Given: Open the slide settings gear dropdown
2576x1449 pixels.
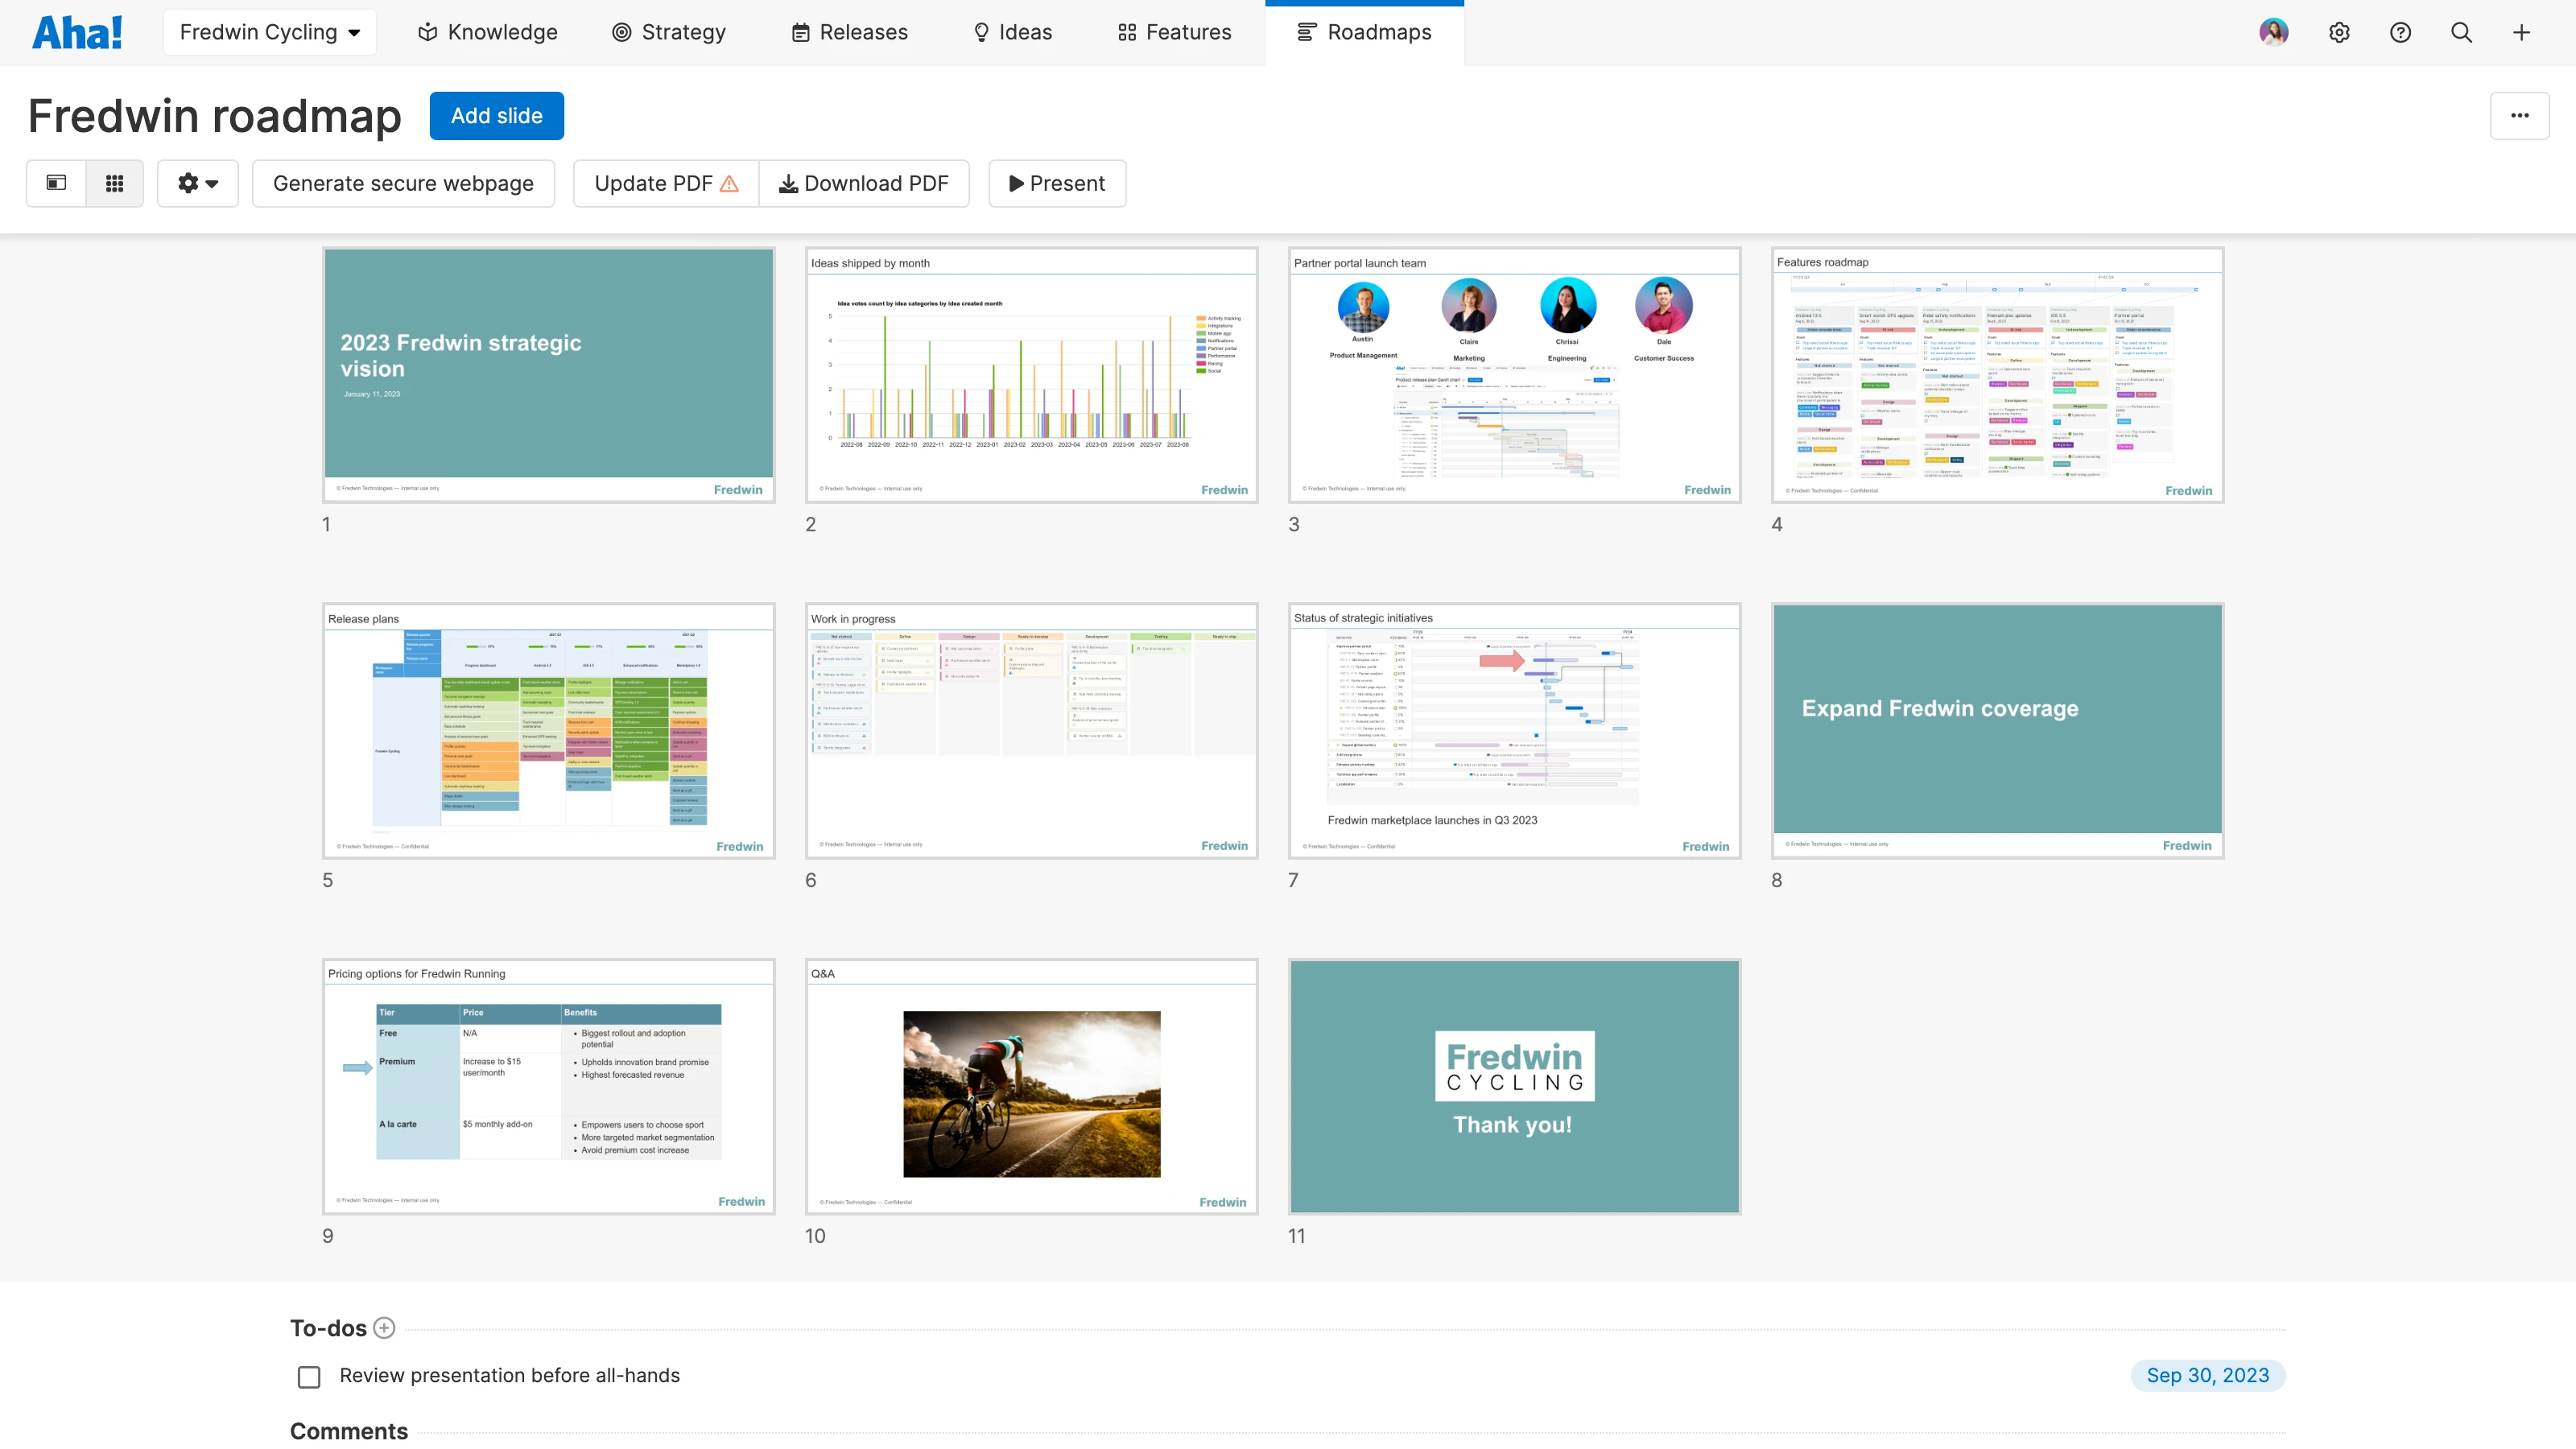Looking at the screenshot, I should (197, 183).
